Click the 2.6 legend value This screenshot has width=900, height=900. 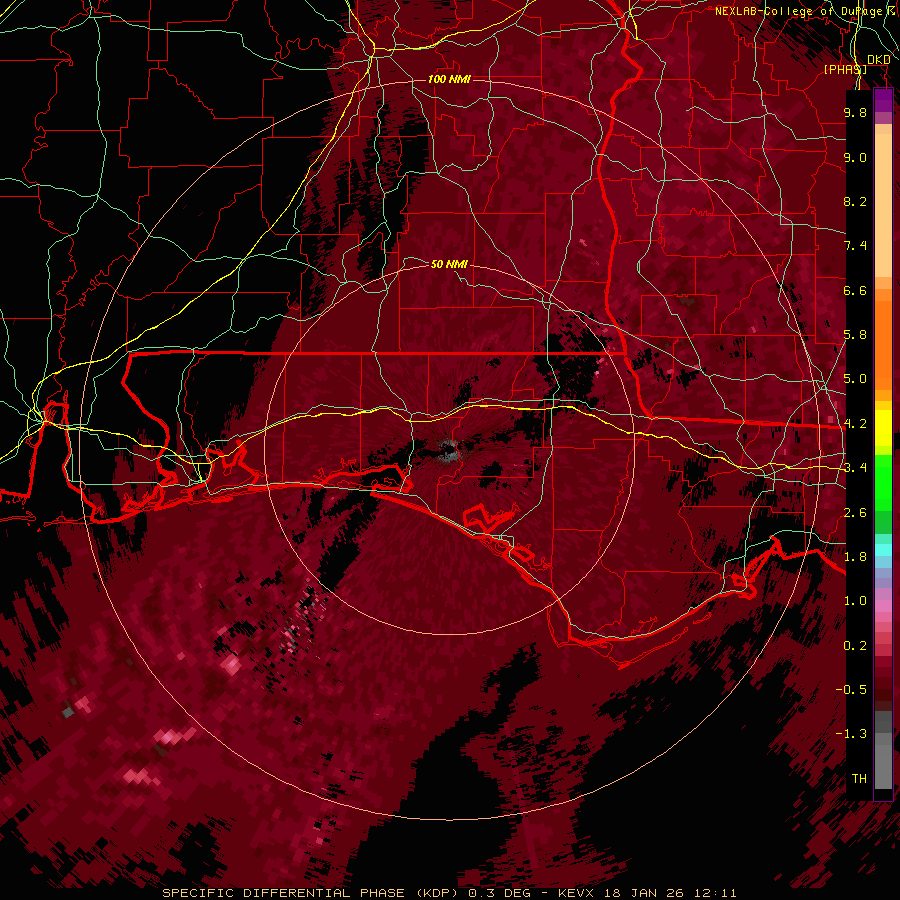[855, 513]
